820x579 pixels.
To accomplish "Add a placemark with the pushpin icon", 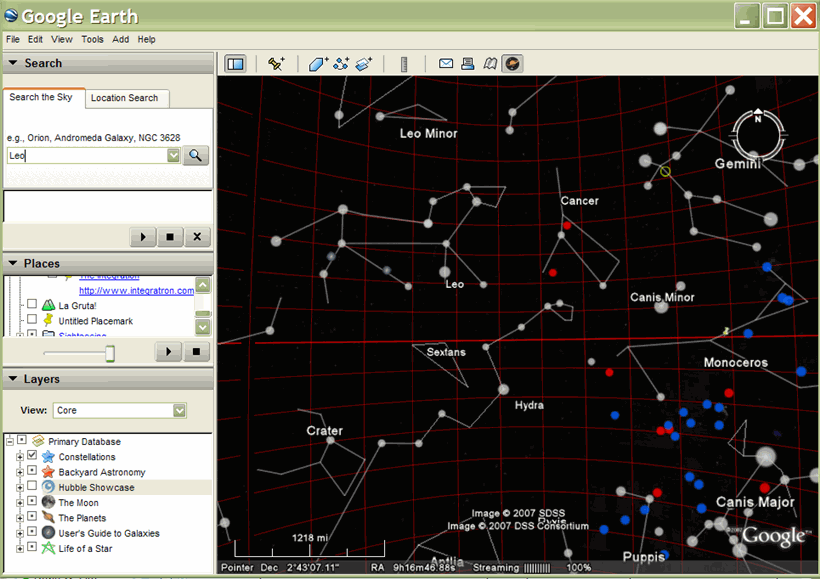I will click(277, 64).
